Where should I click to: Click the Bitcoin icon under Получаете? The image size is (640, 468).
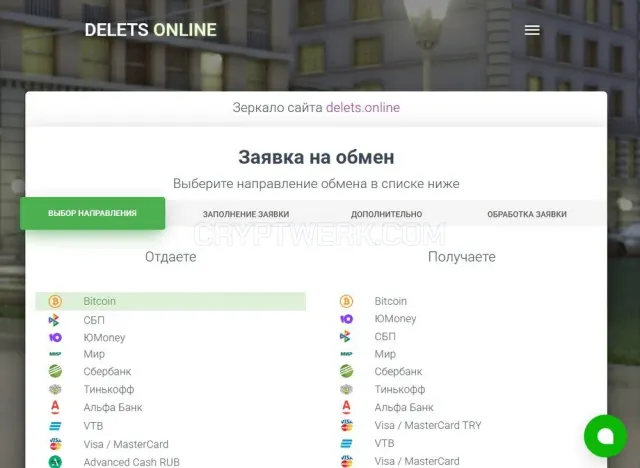tap(346, 301)
